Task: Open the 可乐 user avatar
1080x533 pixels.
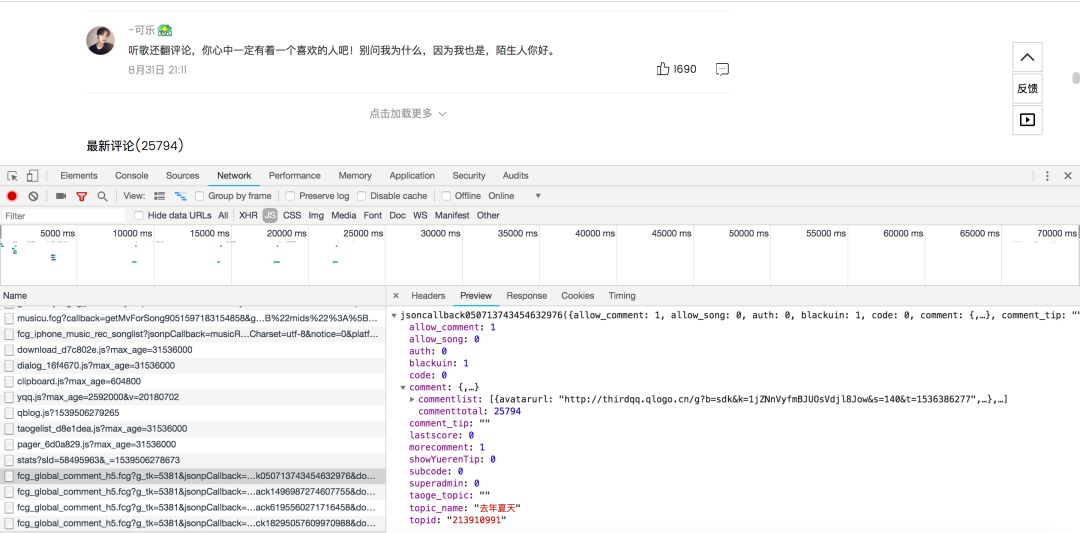Action: click(101, 41)
